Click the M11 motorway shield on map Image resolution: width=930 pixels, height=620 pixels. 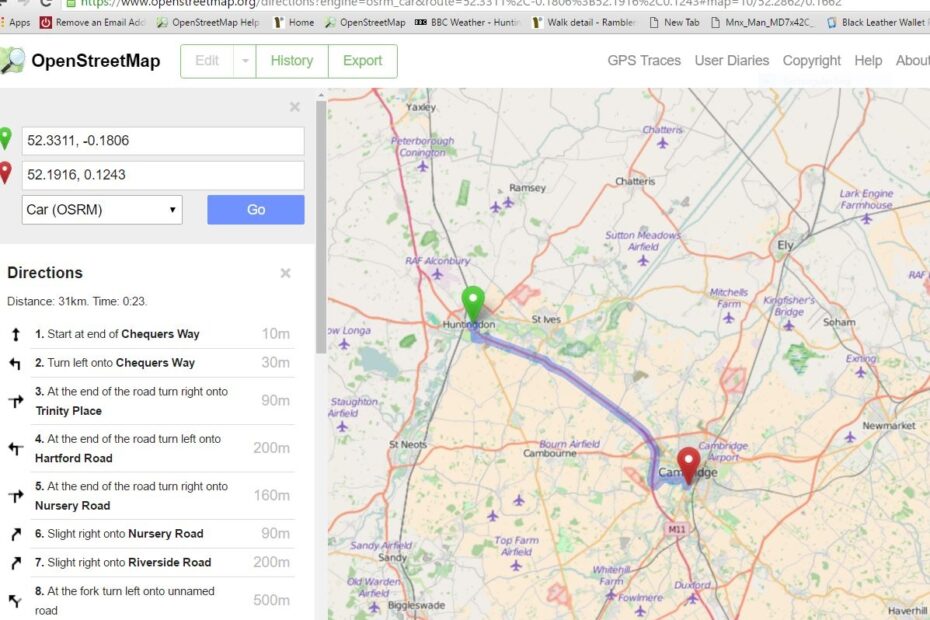click(x=677, y=529)
